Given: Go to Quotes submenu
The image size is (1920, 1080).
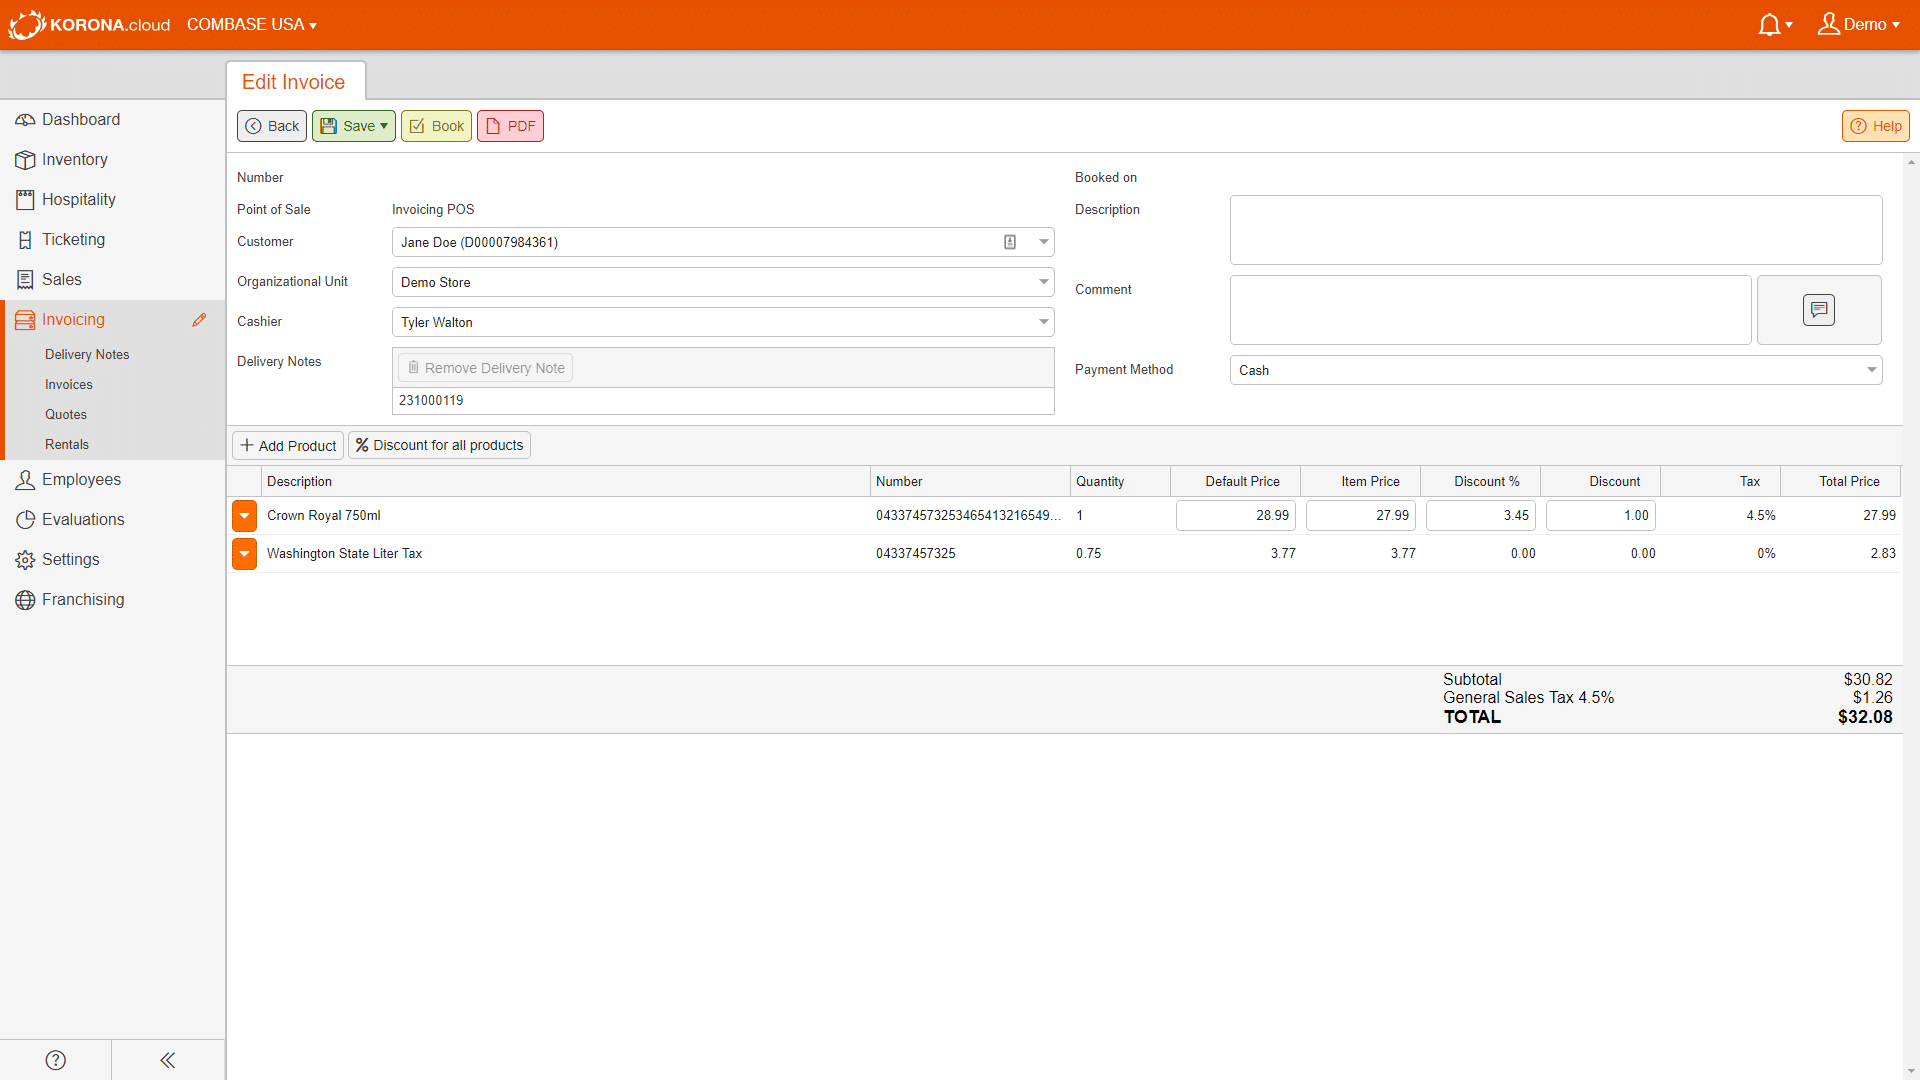Looking at the screenshot, I should [66, 415].
